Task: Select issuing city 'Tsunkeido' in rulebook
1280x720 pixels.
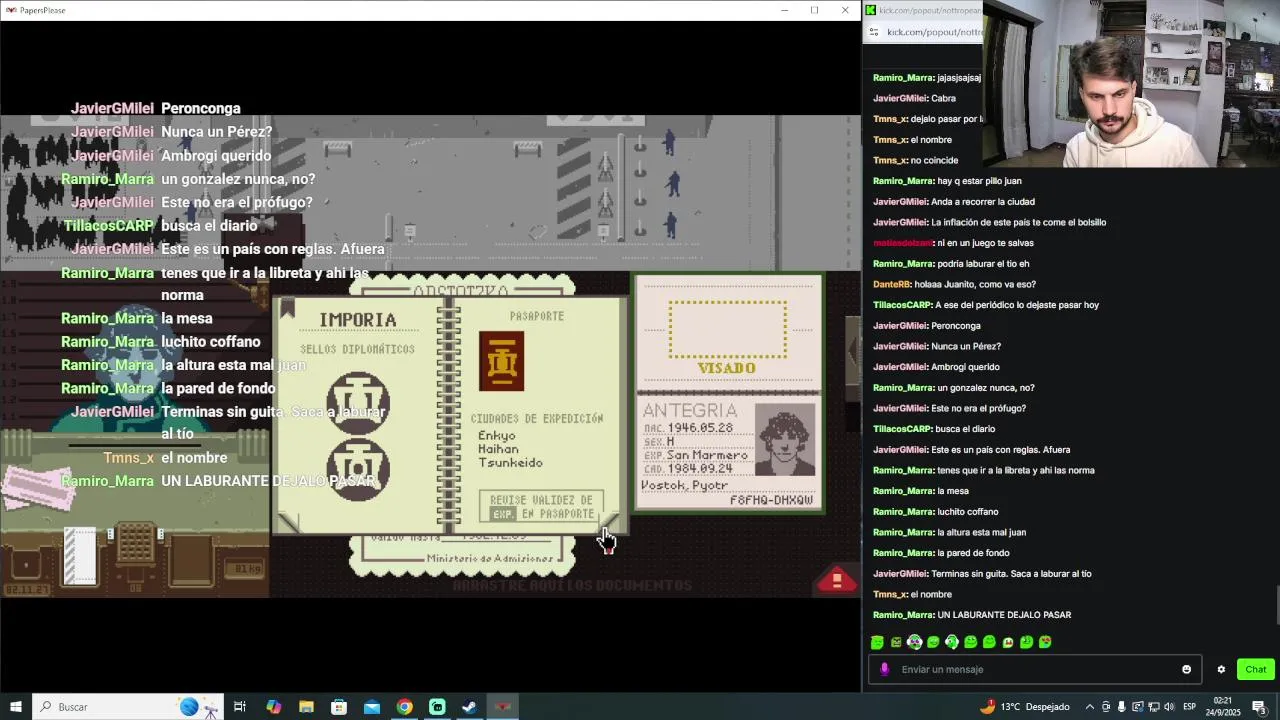Action: (x=510, y=463)
